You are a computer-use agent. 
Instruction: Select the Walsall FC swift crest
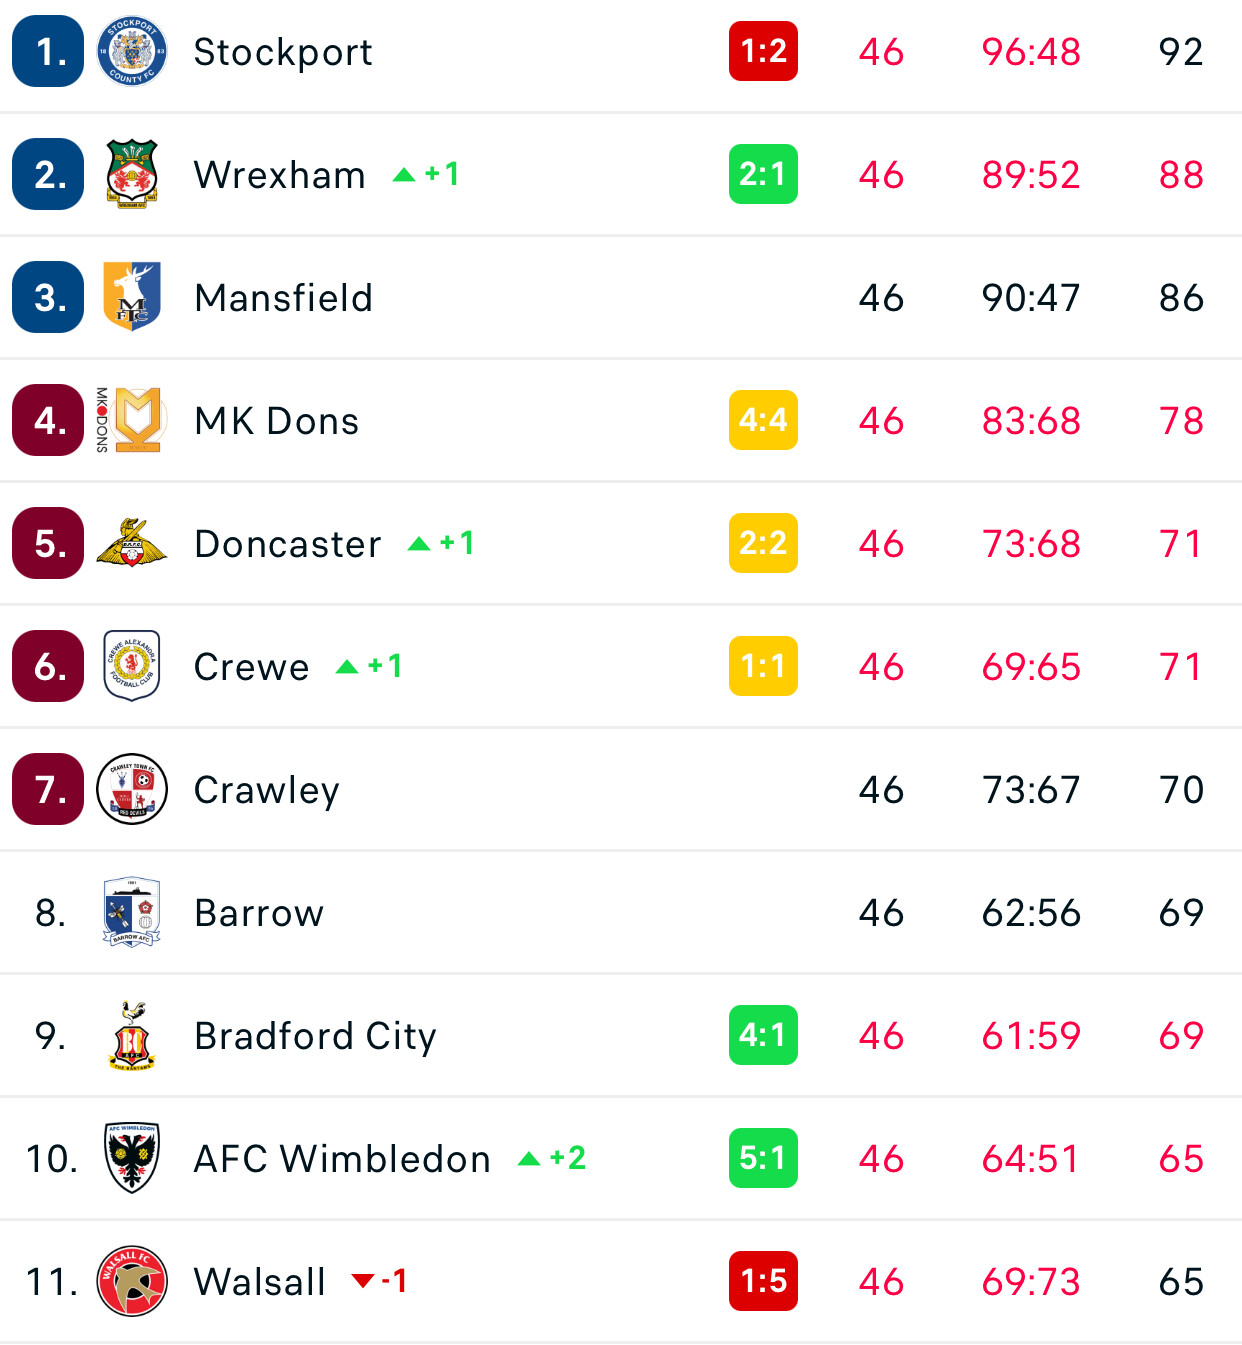(132, 1281)
